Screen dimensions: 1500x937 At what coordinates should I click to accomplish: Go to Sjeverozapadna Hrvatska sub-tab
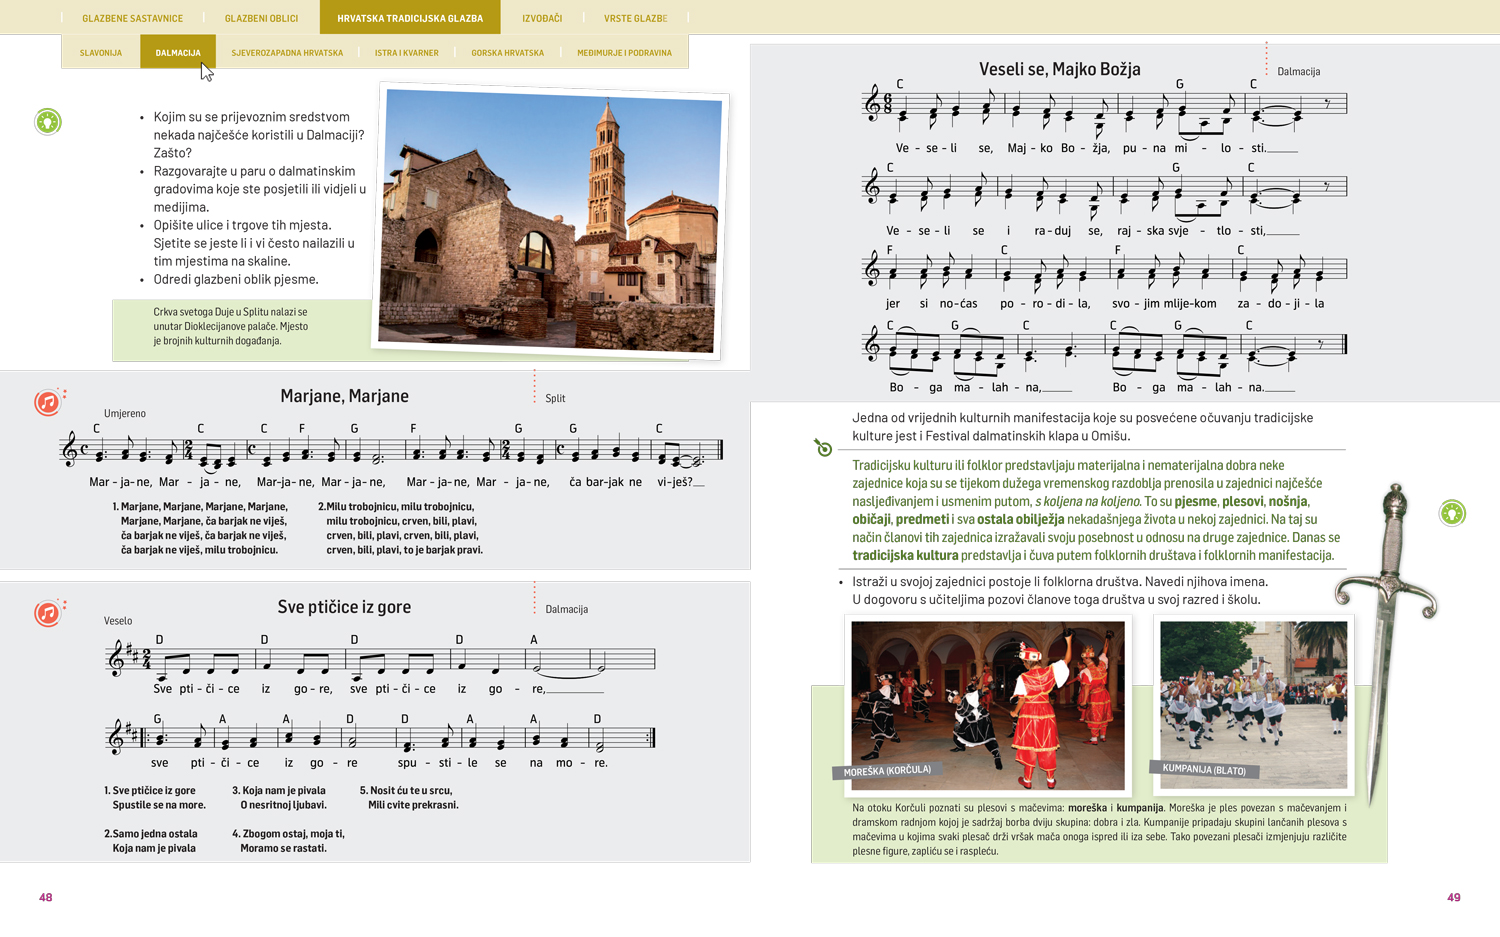(287, 53)
